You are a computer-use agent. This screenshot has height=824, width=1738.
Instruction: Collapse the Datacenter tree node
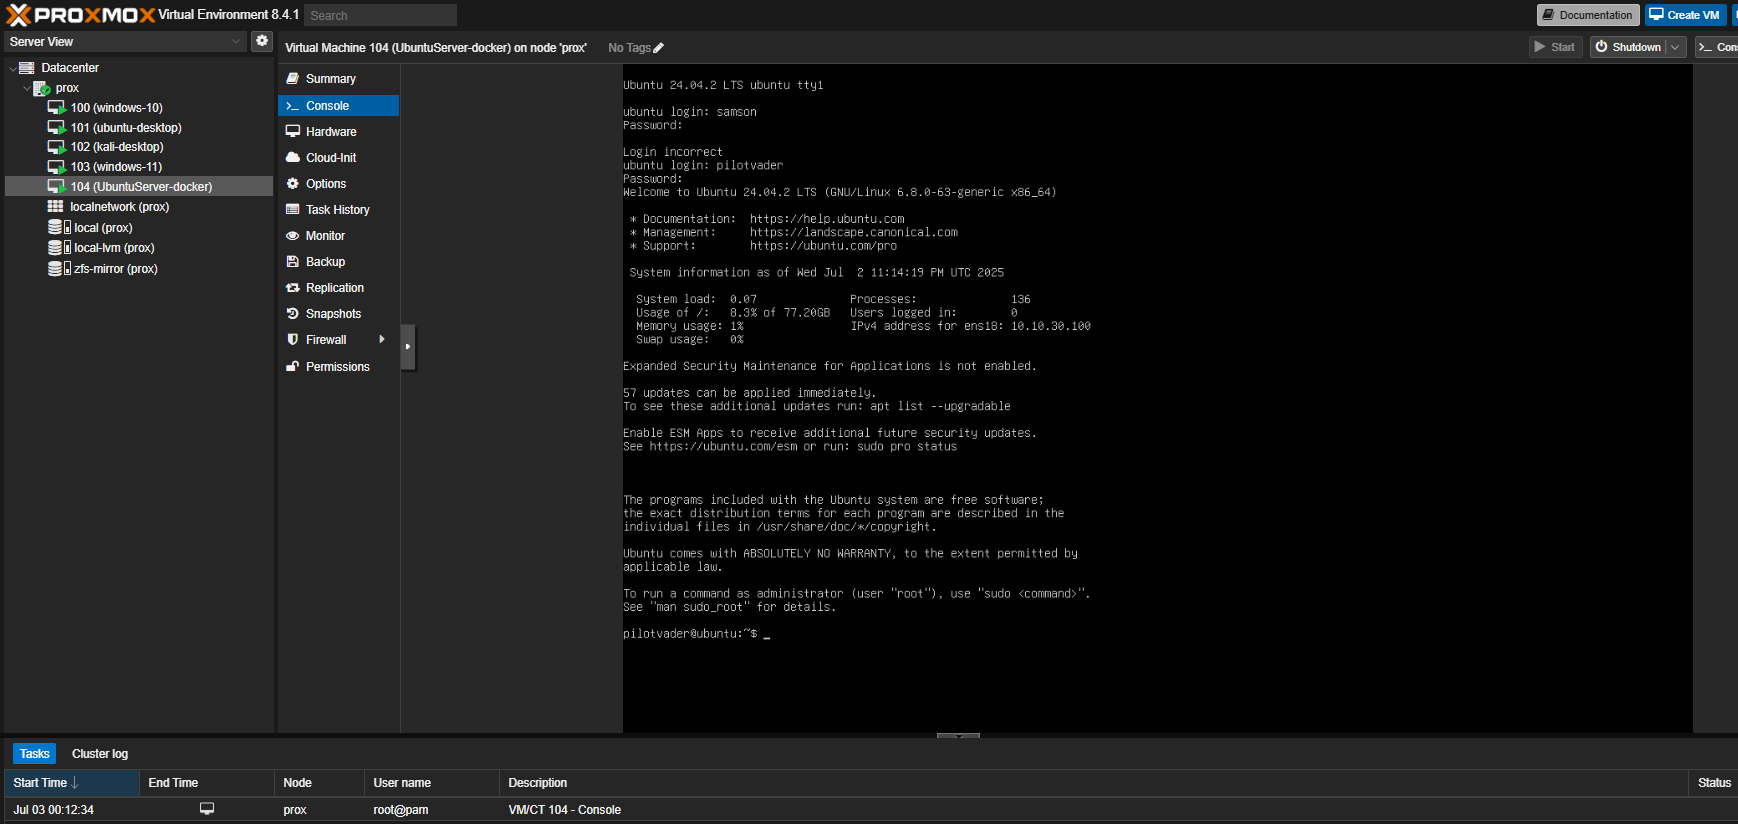pos(12,68)
